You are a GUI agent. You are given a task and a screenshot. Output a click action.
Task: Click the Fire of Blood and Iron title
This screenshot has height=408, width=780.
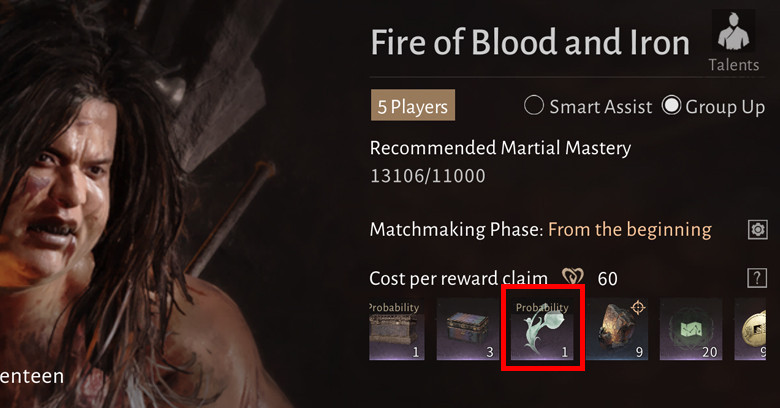pos(530,42)
